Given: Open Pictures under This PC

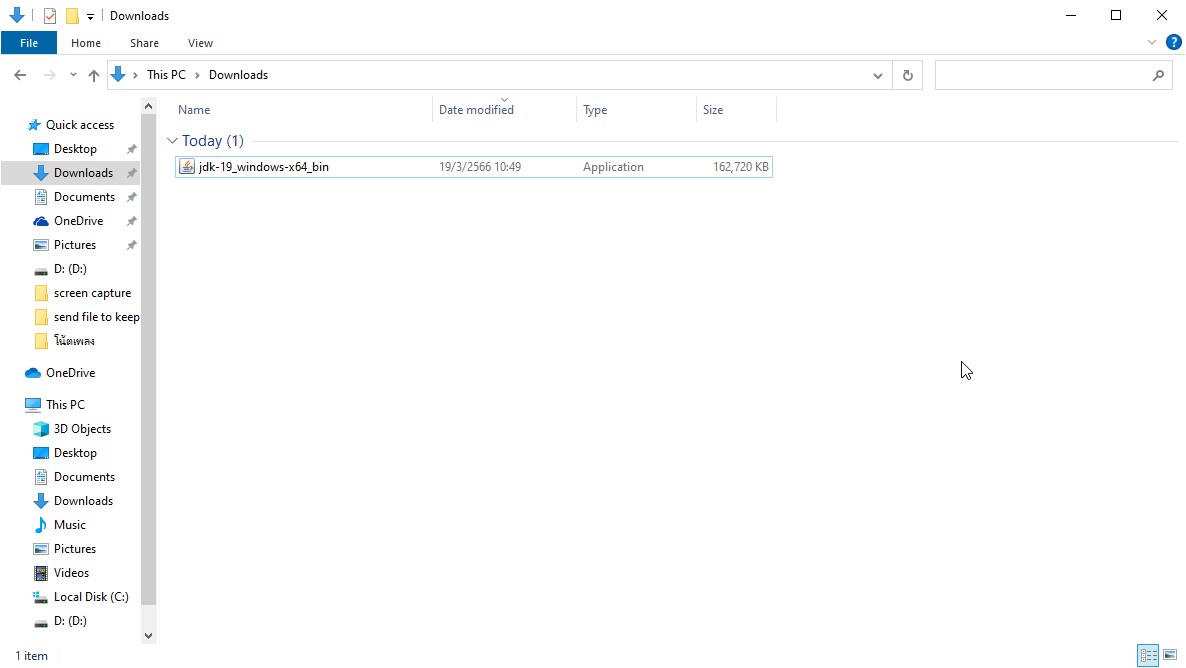Looking at the screenshot, I should (74, 549).
